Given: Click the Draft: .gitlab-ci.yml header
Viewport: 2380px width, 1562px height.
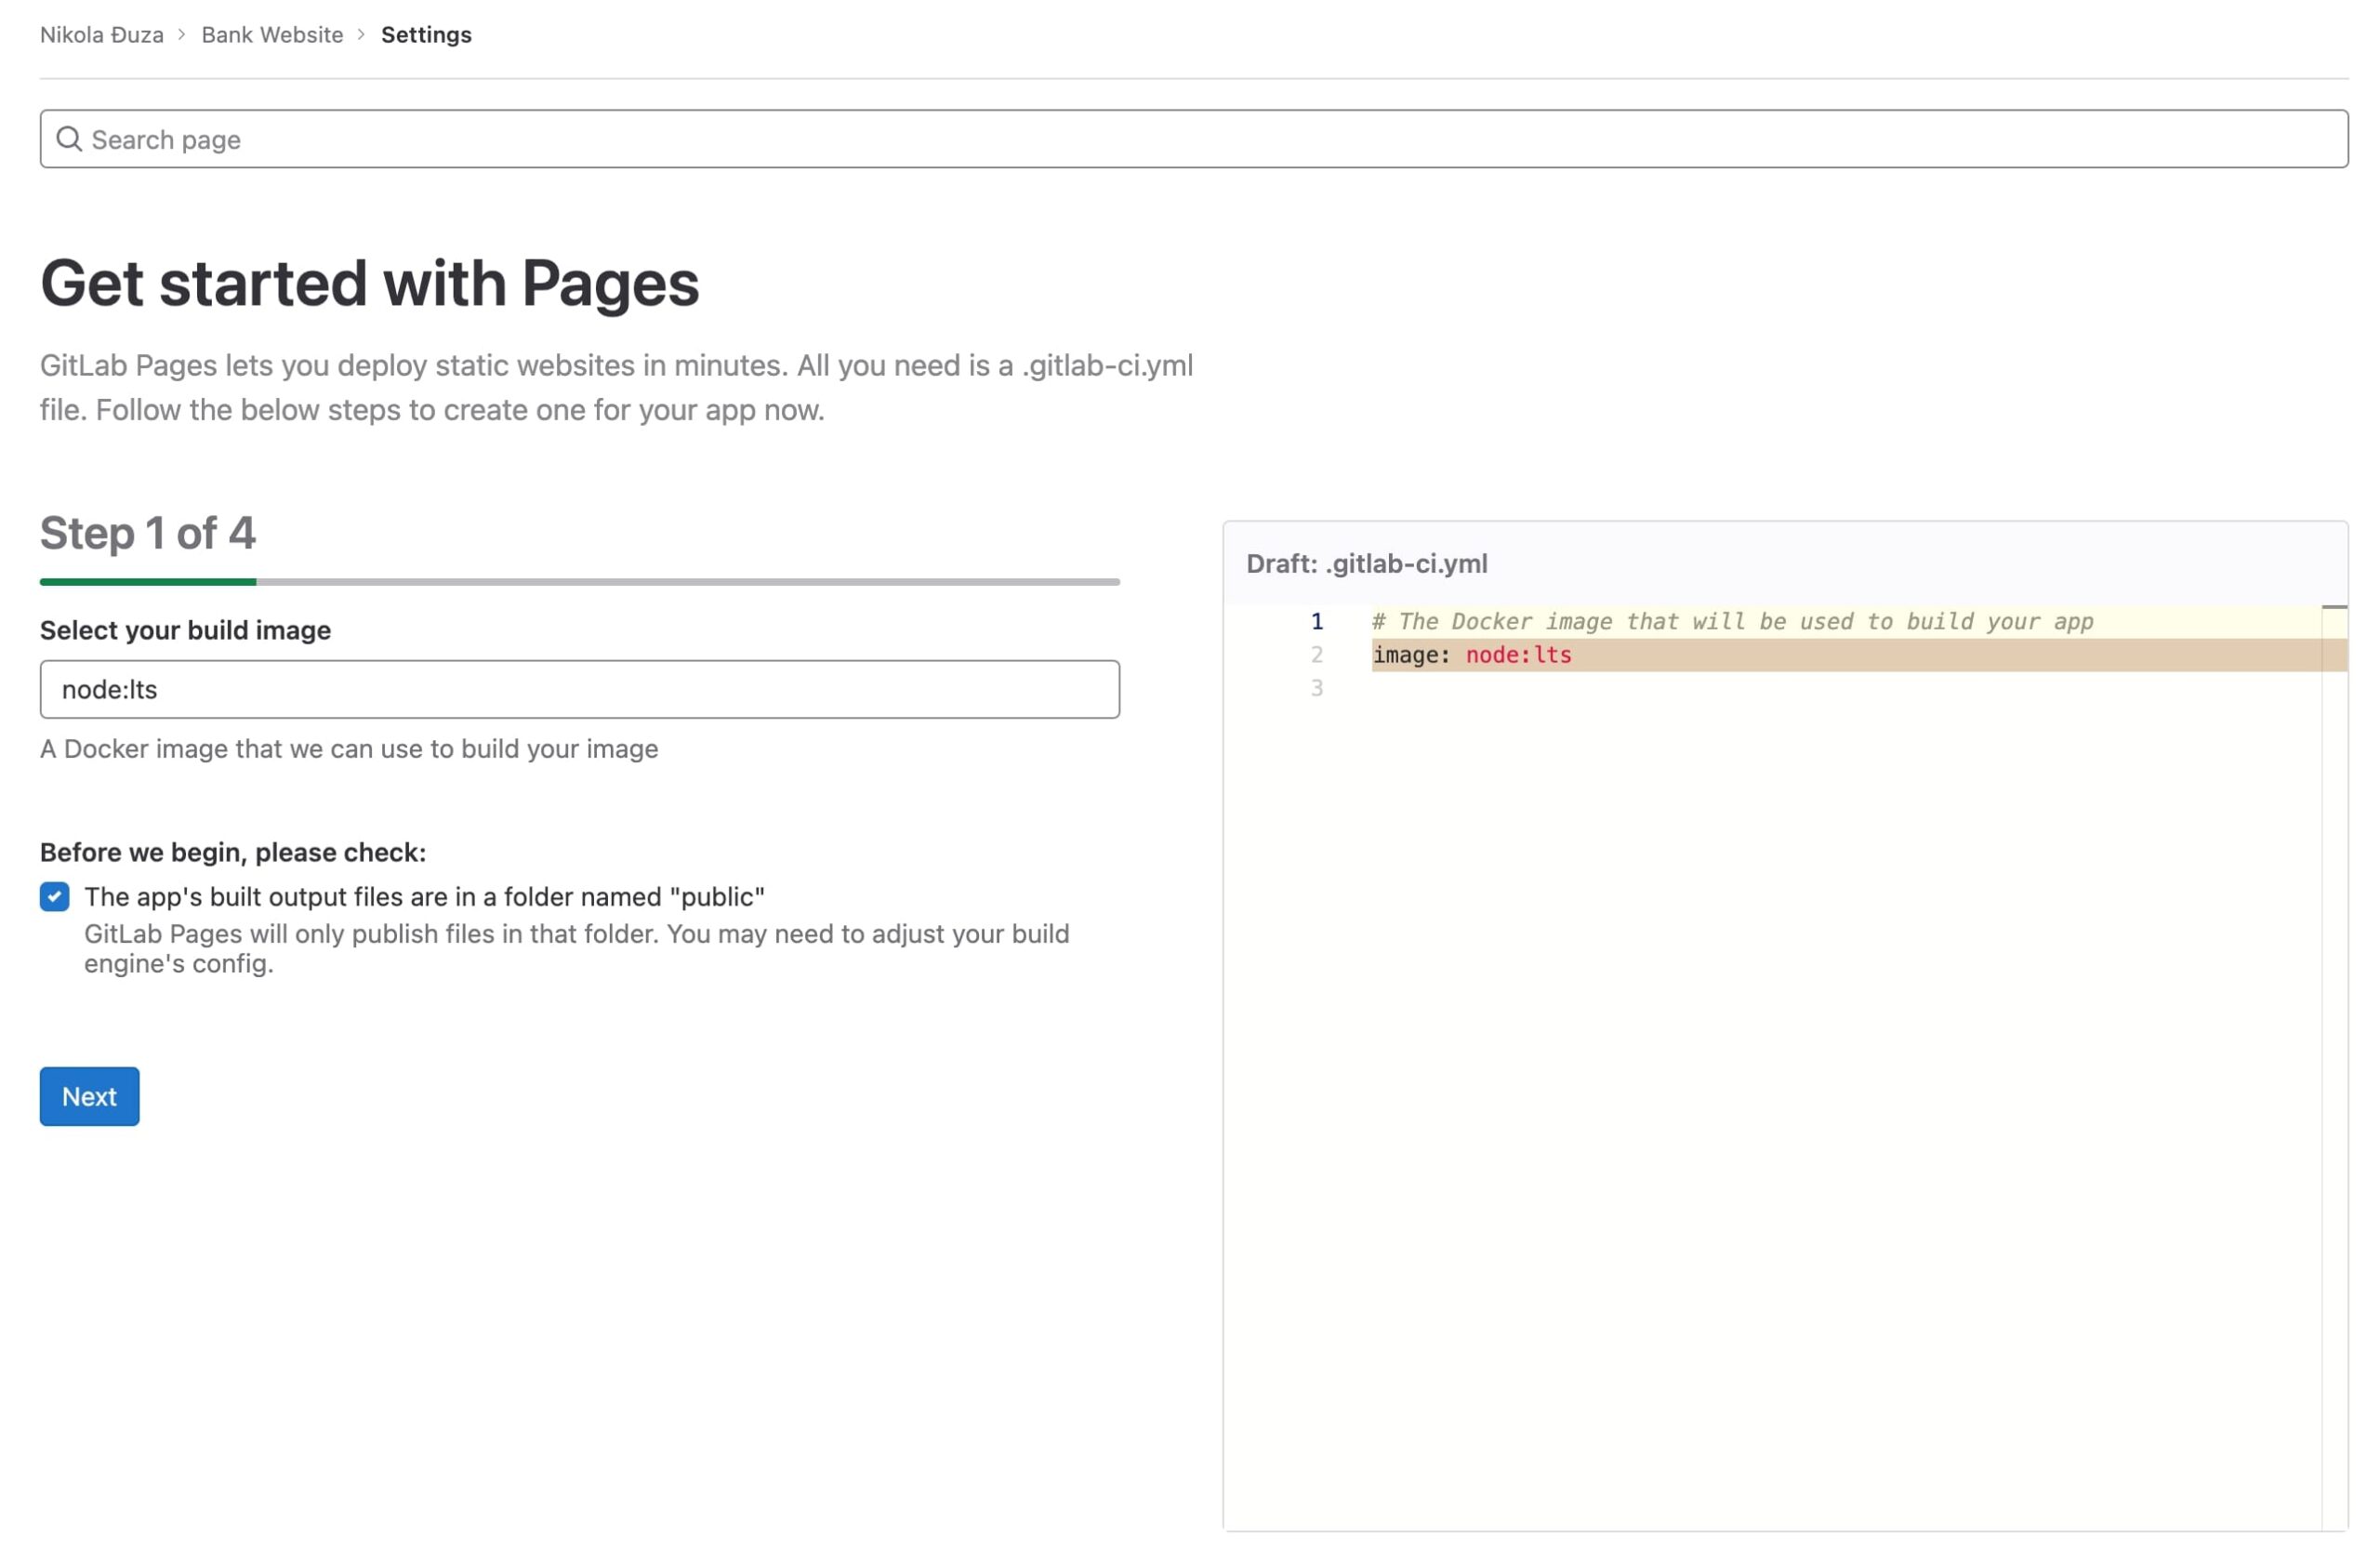Looking at the screenshot, I should pyautogui.click(x=1366, y=563).
